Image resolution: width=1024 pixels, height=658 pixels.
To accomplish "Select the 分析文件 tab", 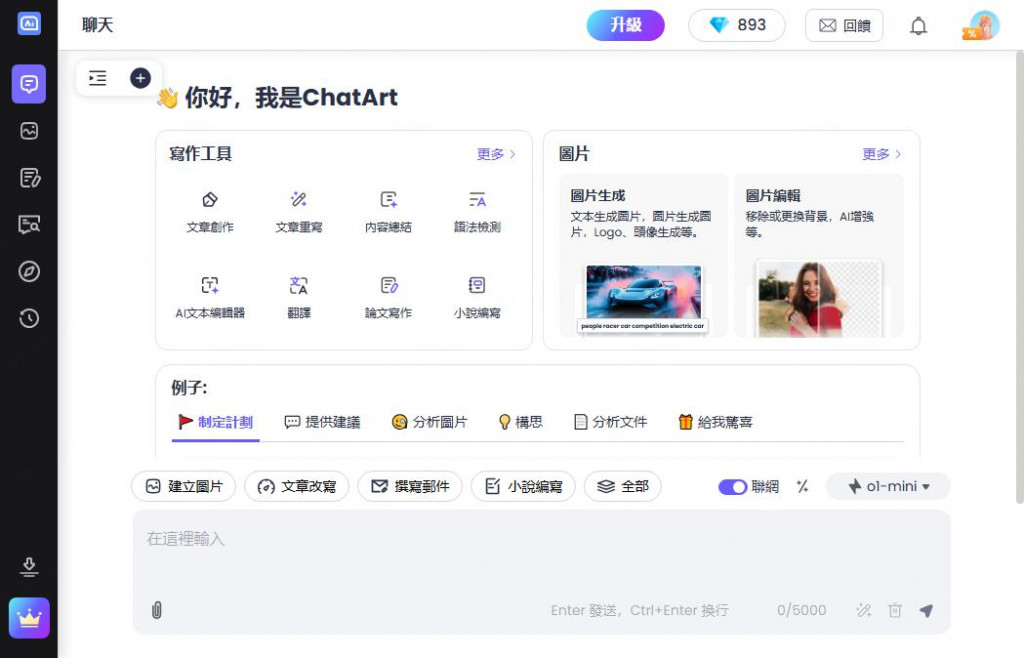I will [610, 422].
